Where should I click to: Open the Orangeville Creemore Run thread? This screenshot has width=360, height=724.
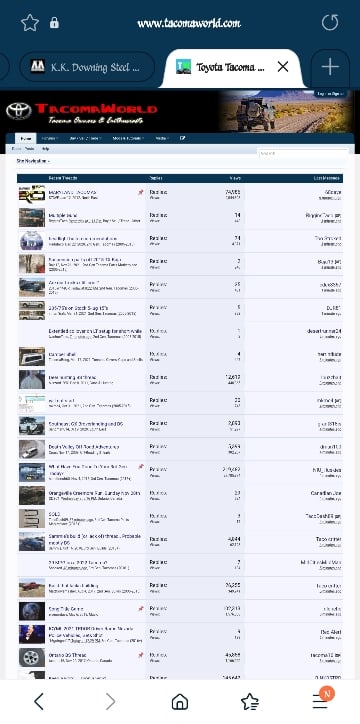pos(94,493)
